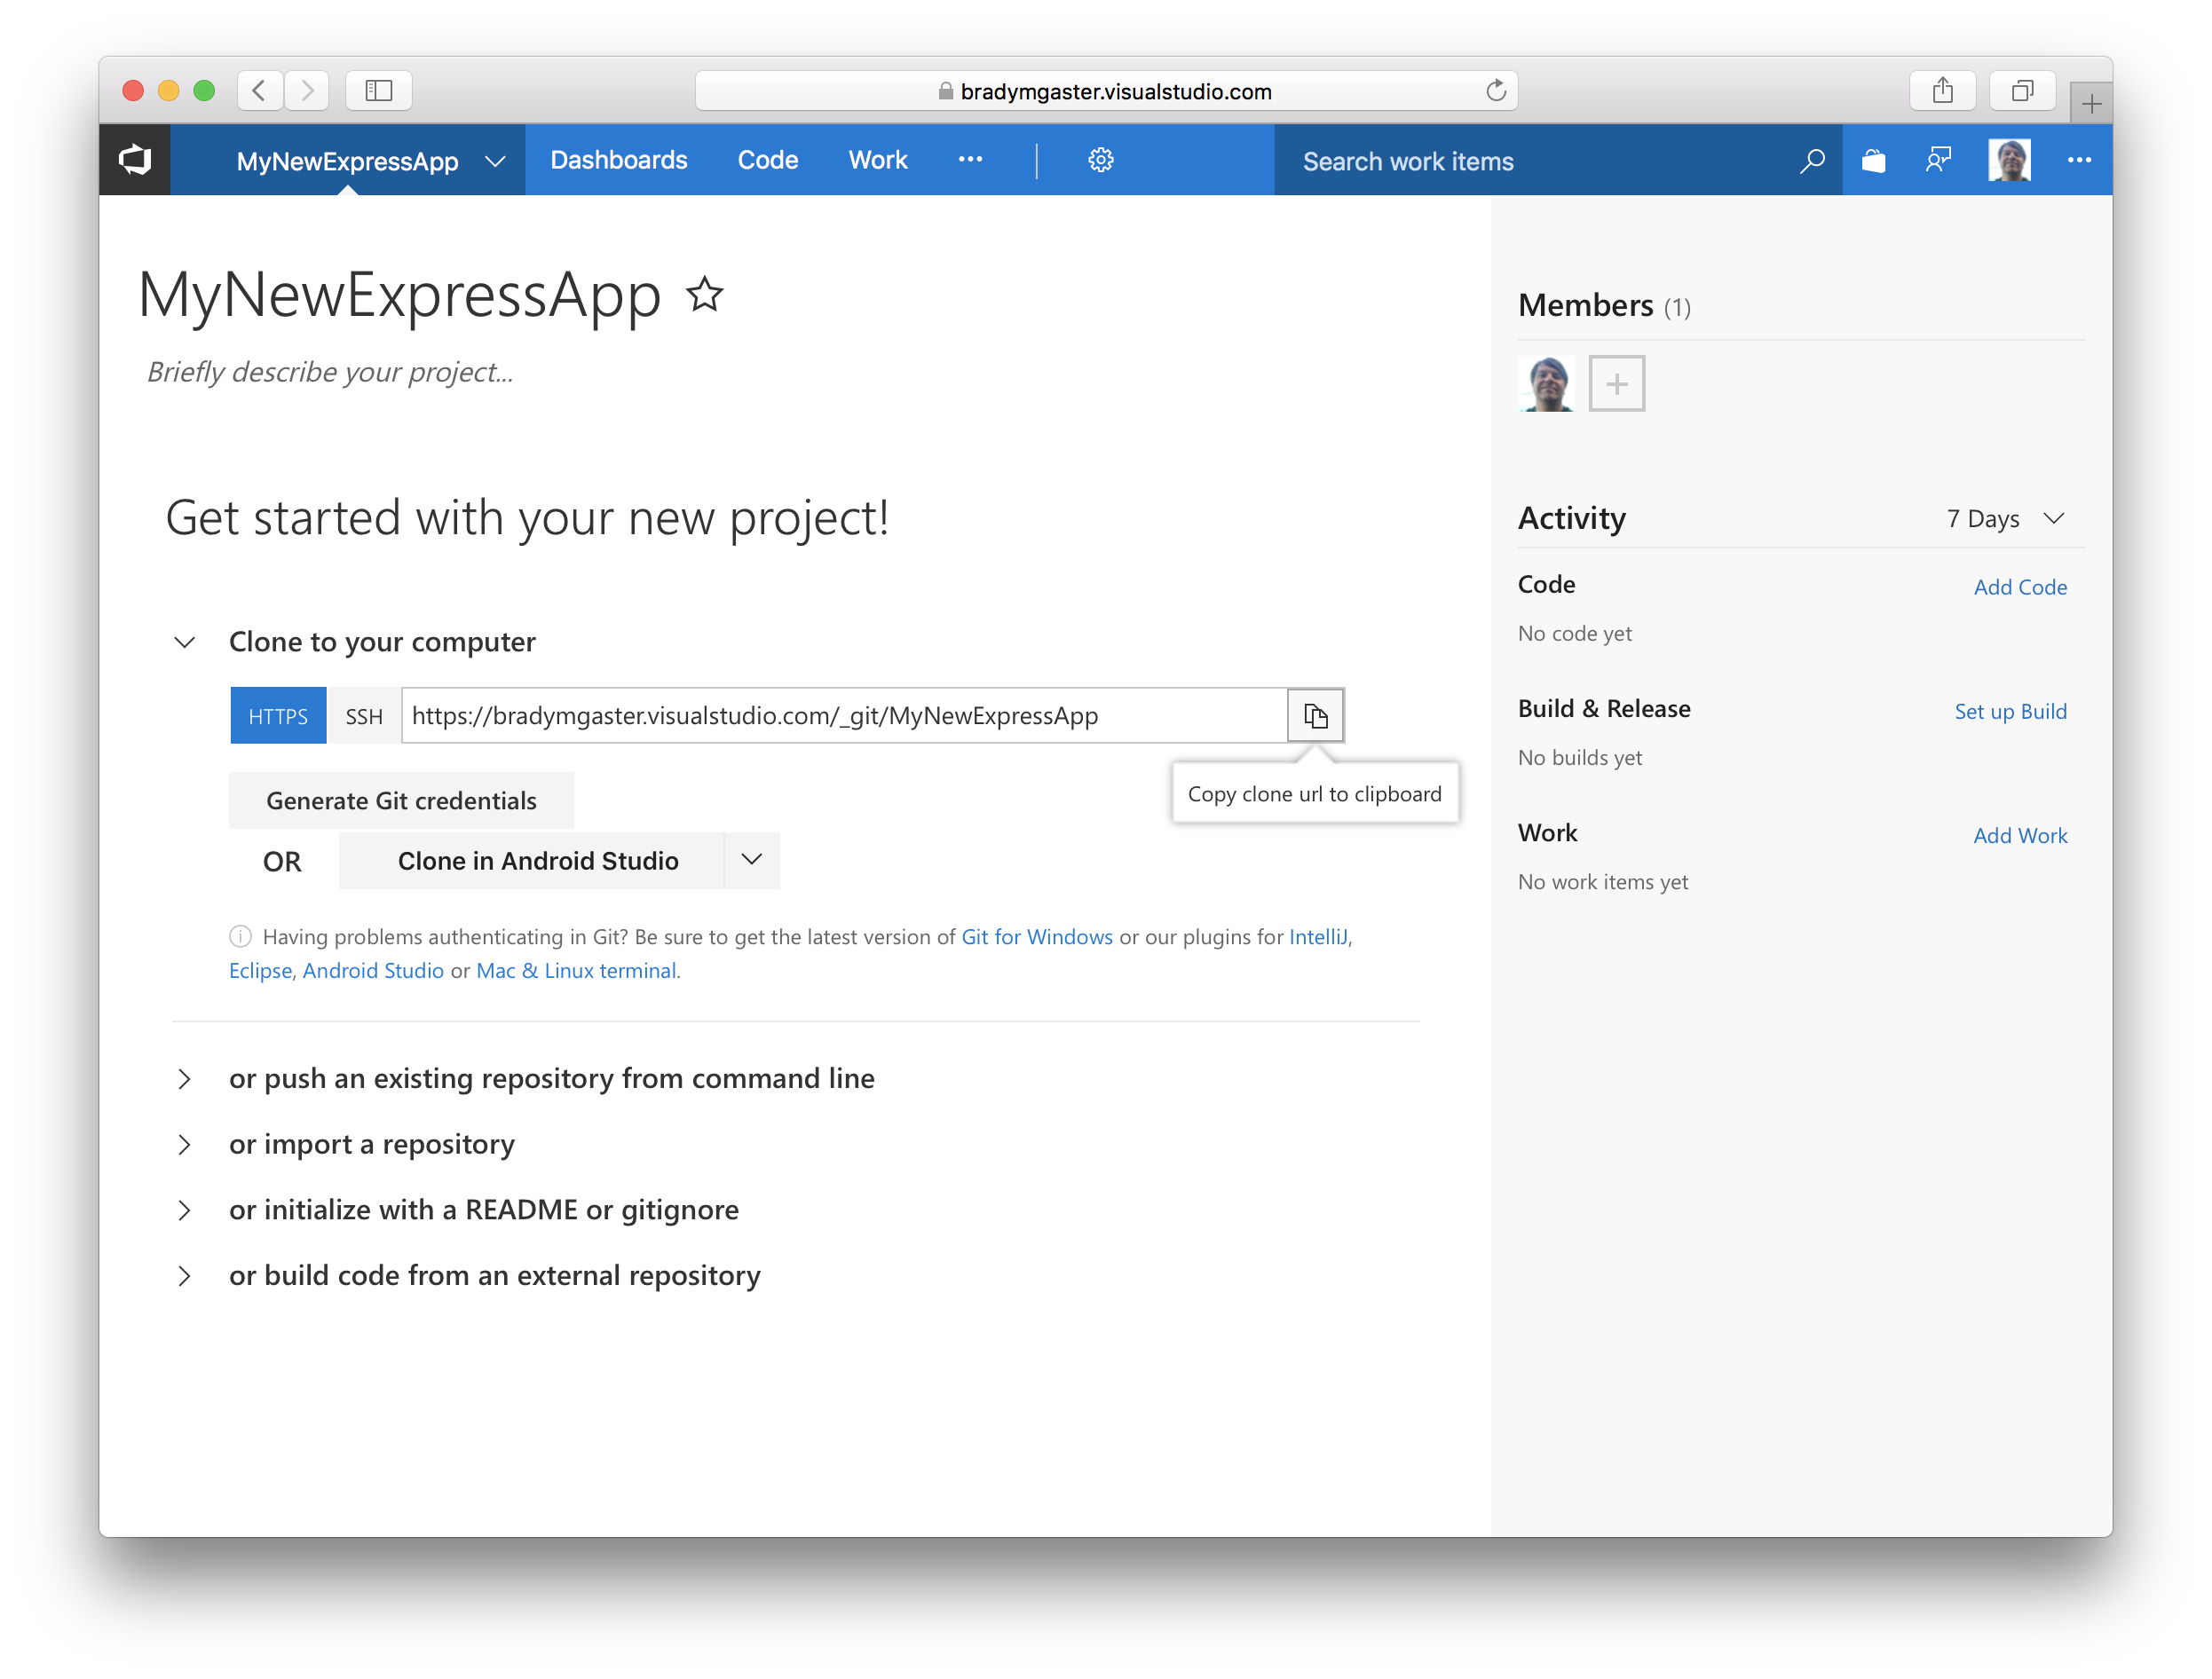The width and height of the screenshot is (2212, 1679).
Task: Click the member avatar under Members
Action: (x=1546, y=383)
